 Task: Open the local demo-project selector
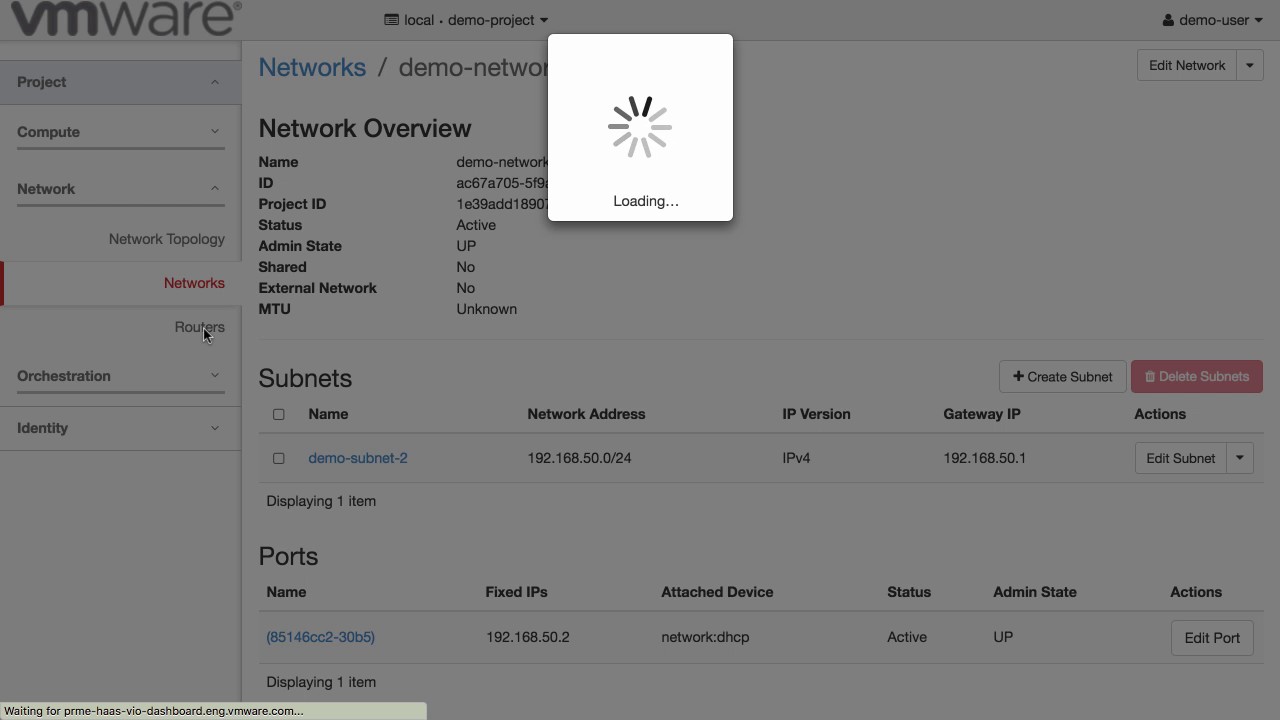click(466, 20)
